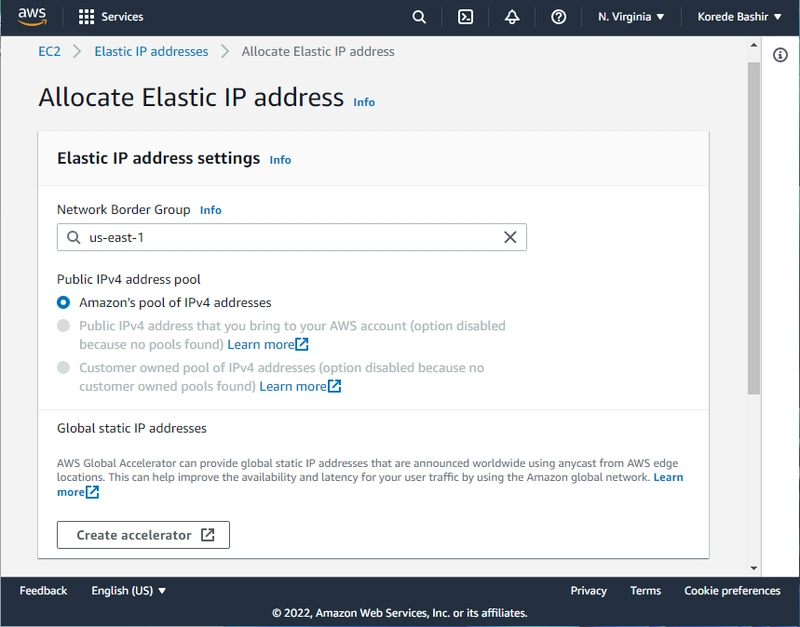The height and width of the screenshot is (627, 800).
Task: Click the 'Public IPv4 address pool' label
Action: (129, 279)
